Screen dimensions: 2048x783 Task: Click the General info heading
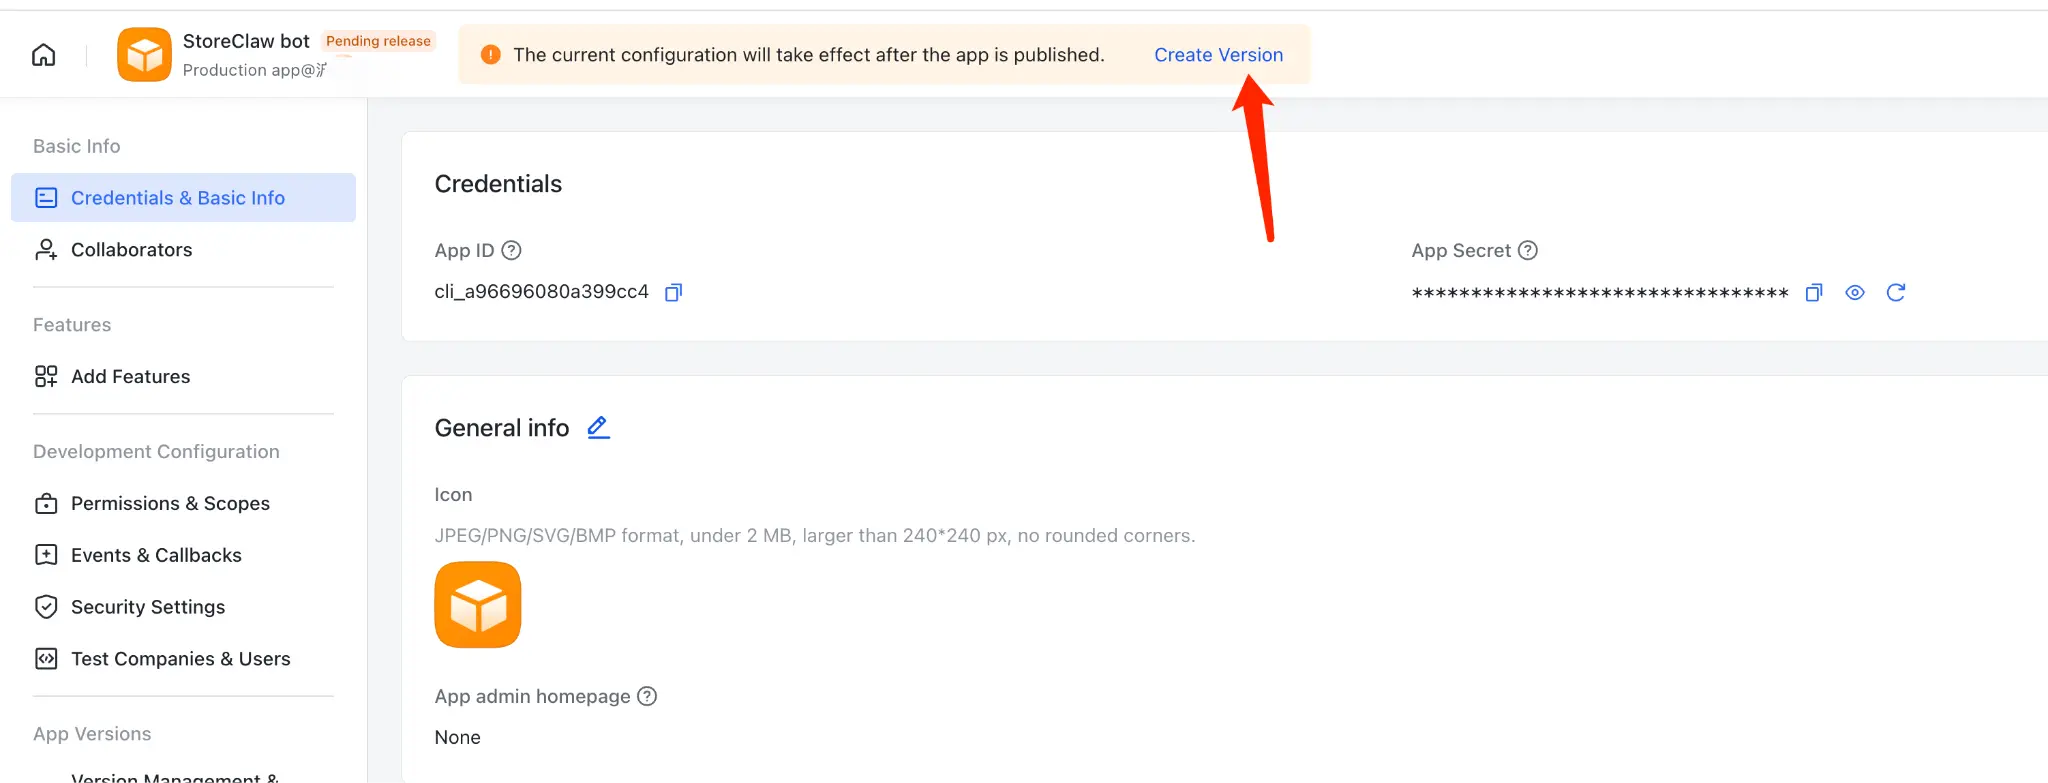tap(502, 428)
